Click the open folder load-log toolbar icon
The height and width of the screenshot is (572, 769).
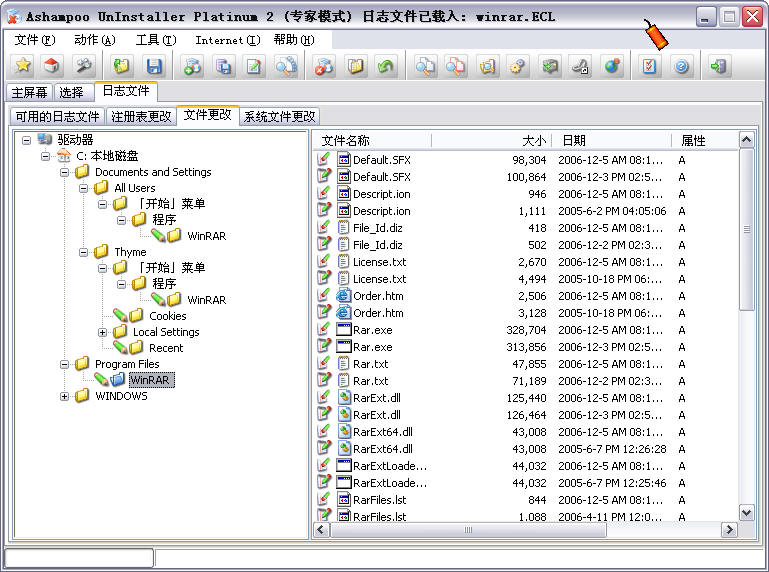click(x=122, y=65)
